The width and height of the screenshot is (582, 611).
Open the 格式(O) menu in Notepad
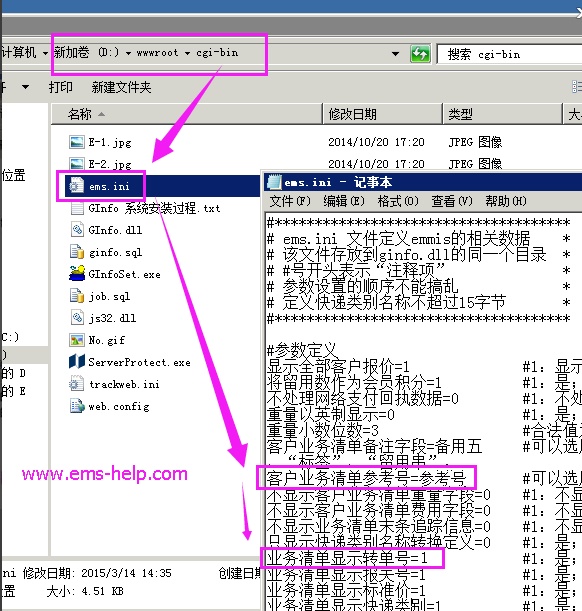398,201
